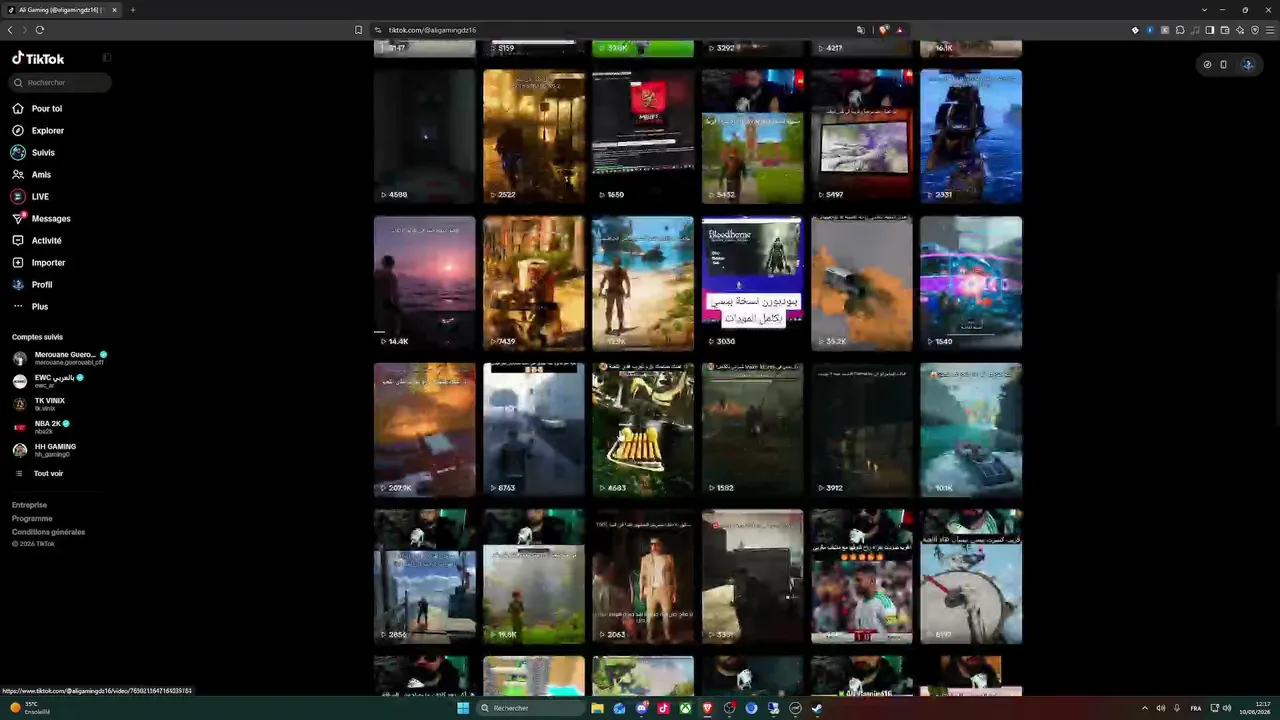
Task: Click the TikTok logo in the sidebar
Action: (x=38, y=58)
